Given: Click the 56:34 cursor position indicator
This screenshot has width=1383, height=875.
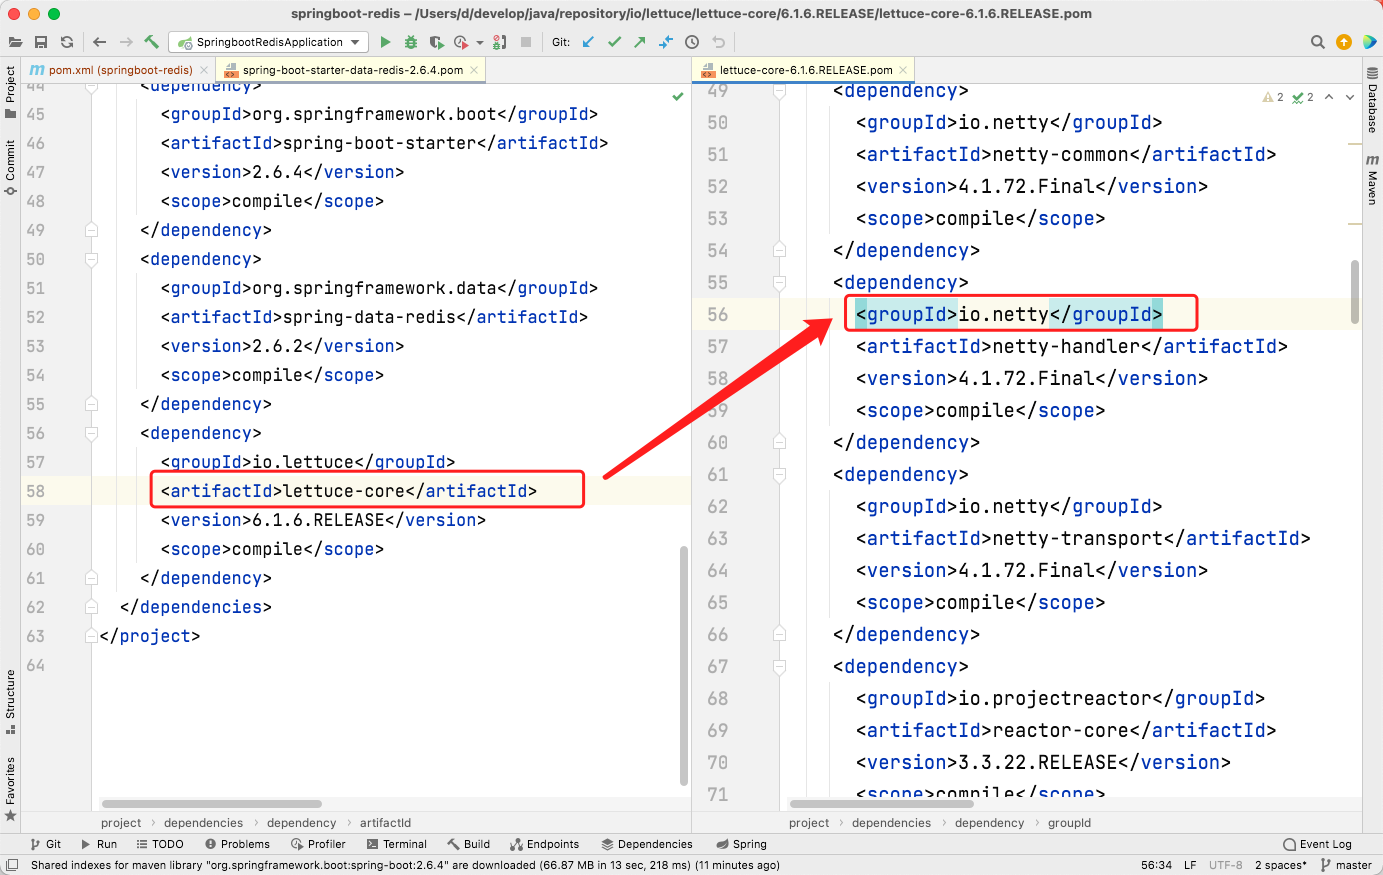Looking at the screenshot, I should pos(1156,865).
